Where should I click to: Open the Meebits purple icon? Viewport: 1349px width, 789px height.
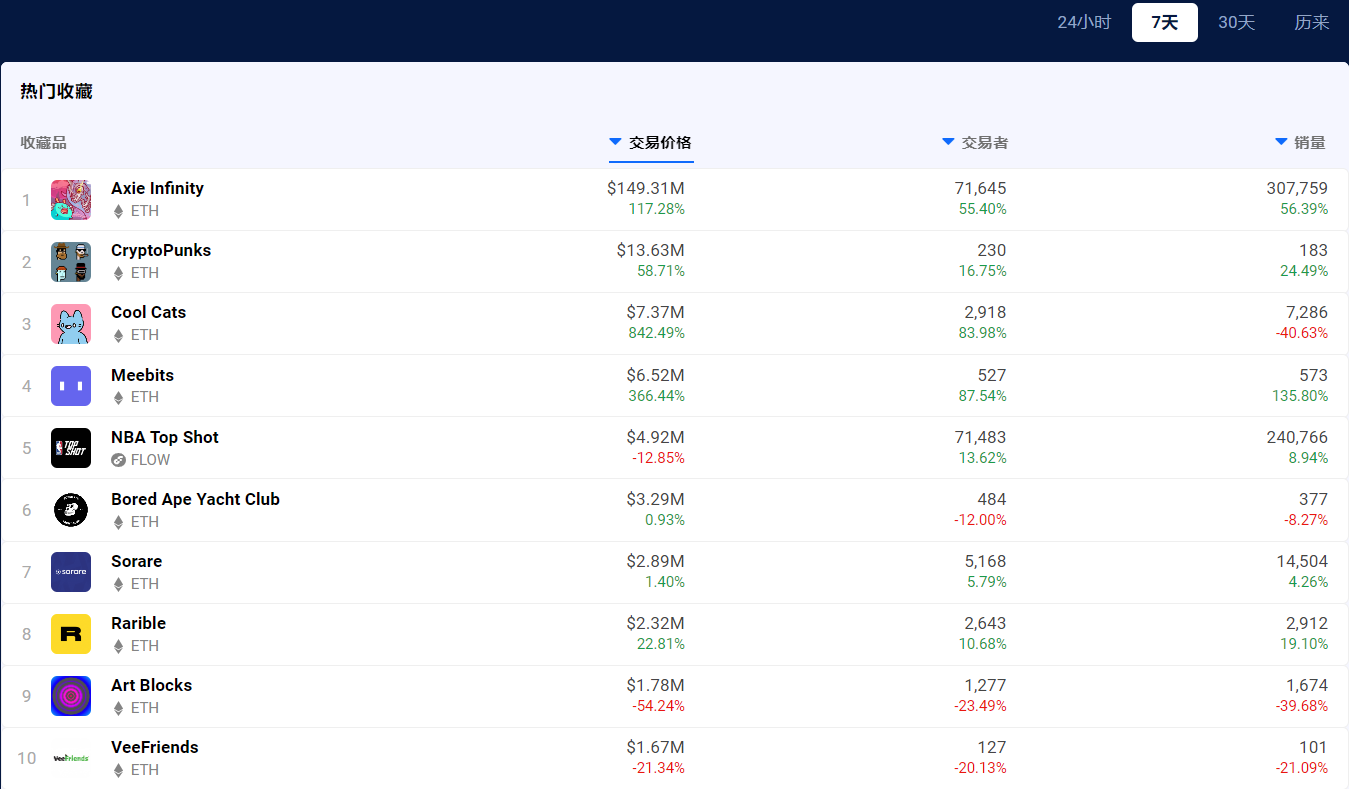(x=71, y=386)
